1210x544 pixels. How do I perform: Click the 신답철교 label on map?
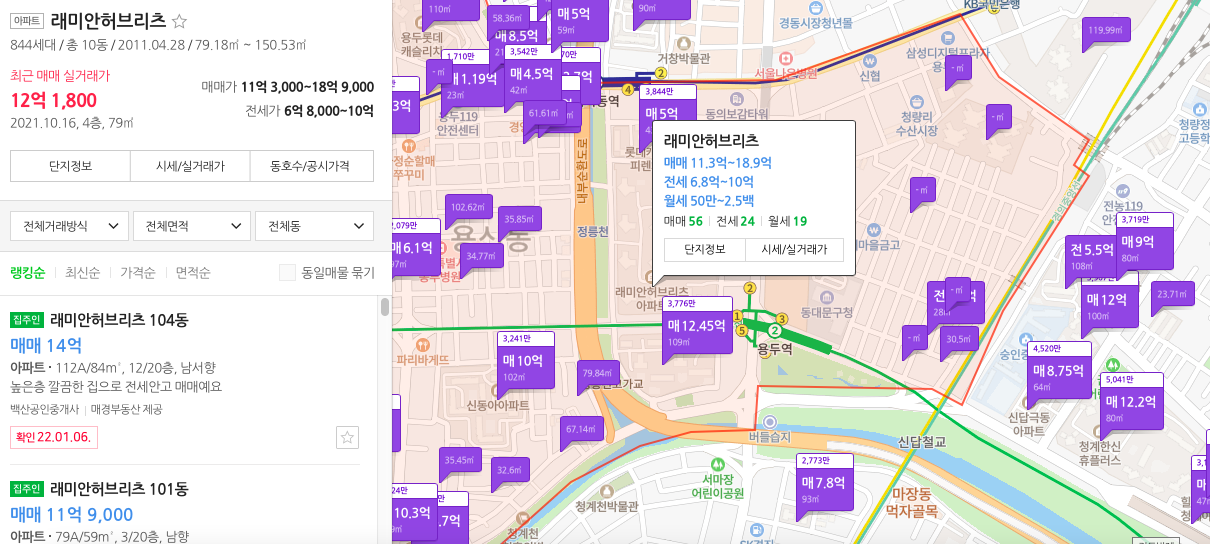coord(922,442)
